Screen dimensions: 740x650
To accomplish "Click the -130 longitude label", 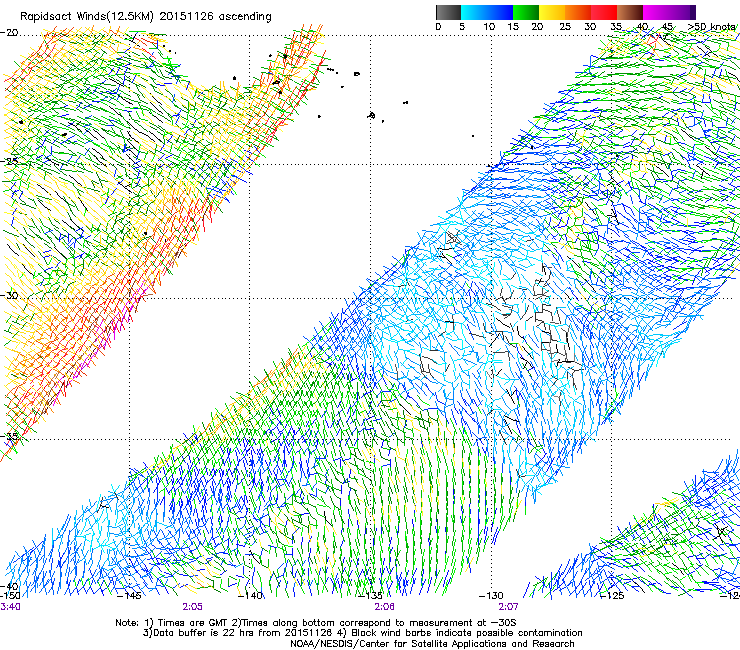I will [491, 595].
